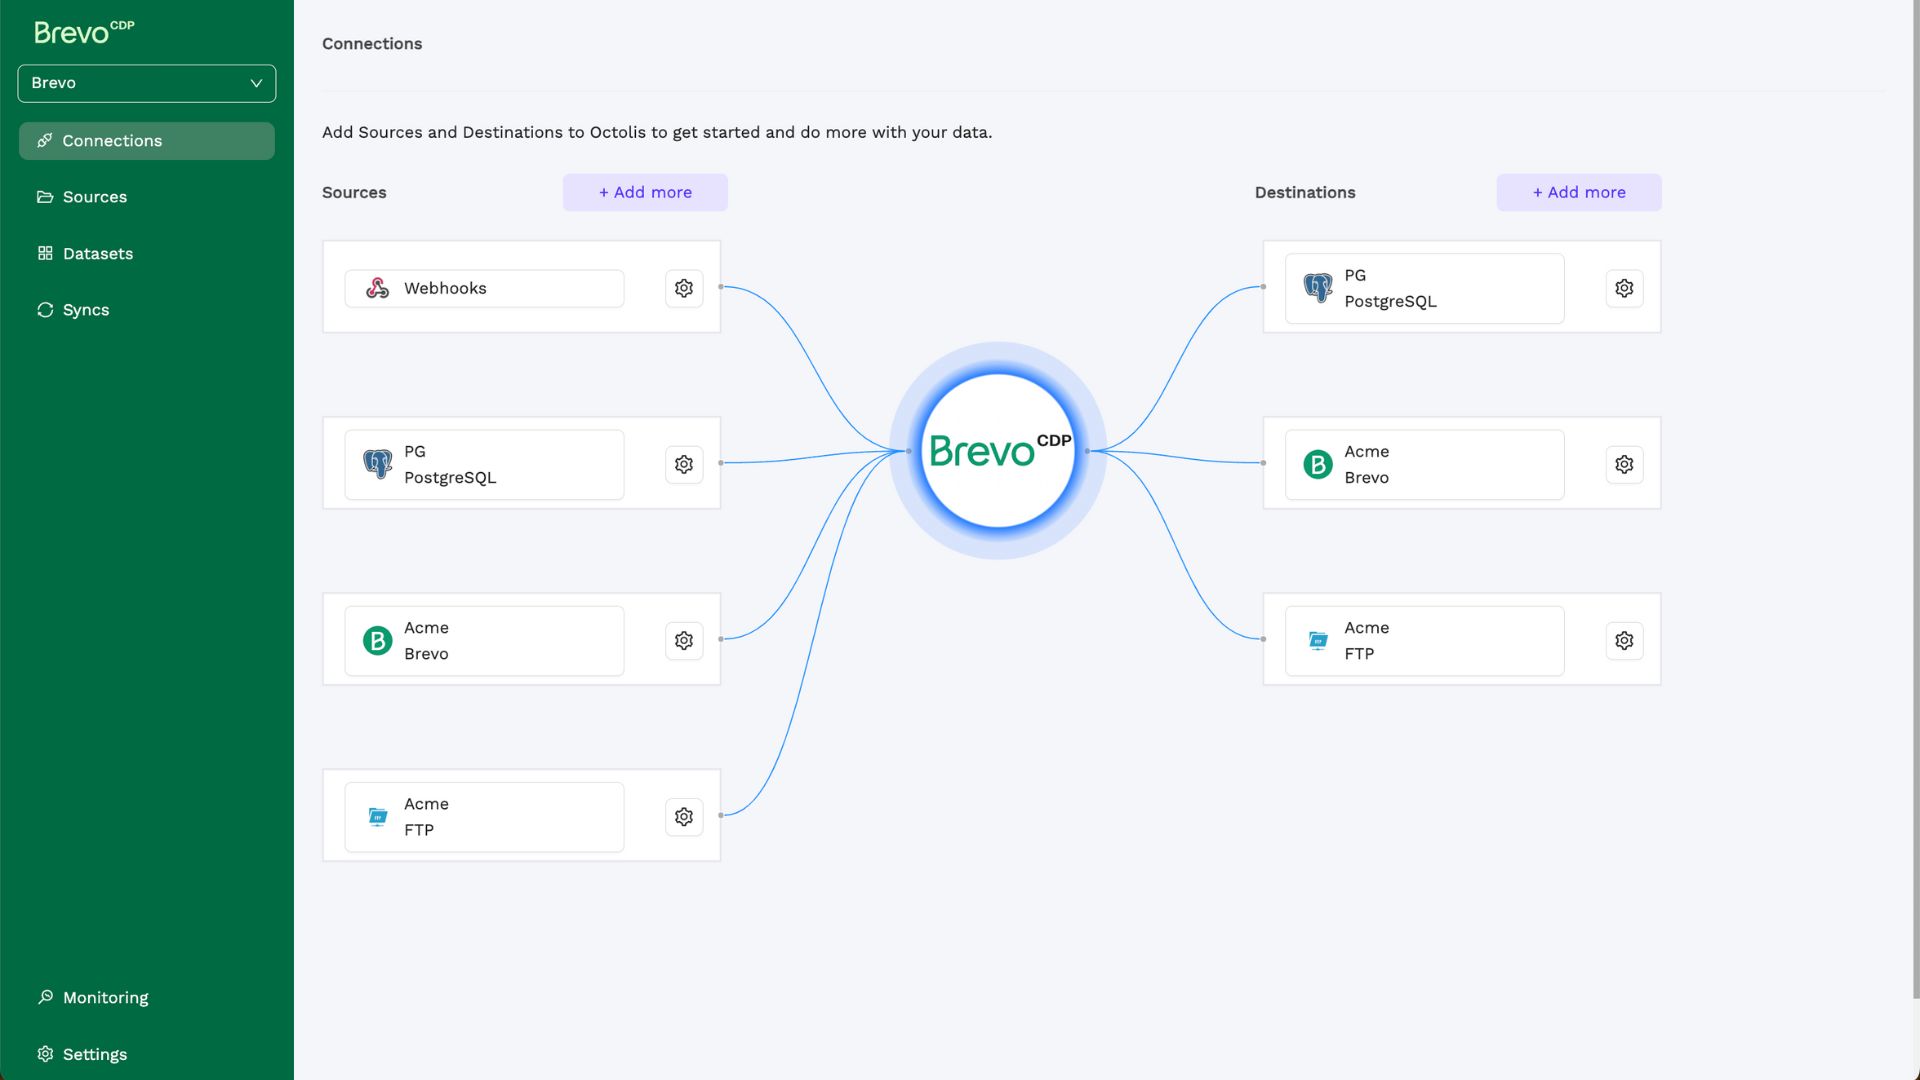Click the Acme Brevo icon under Destinations
The height and width of the screenshot is (1080, 1920).
1317,464
